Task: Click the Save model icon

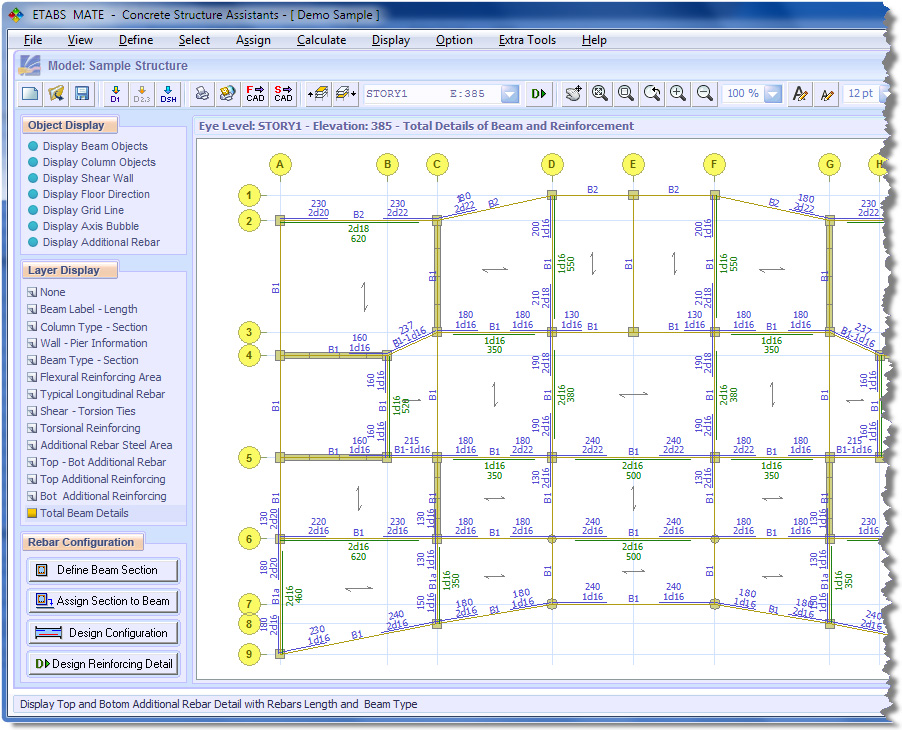Action: (82, 94)
